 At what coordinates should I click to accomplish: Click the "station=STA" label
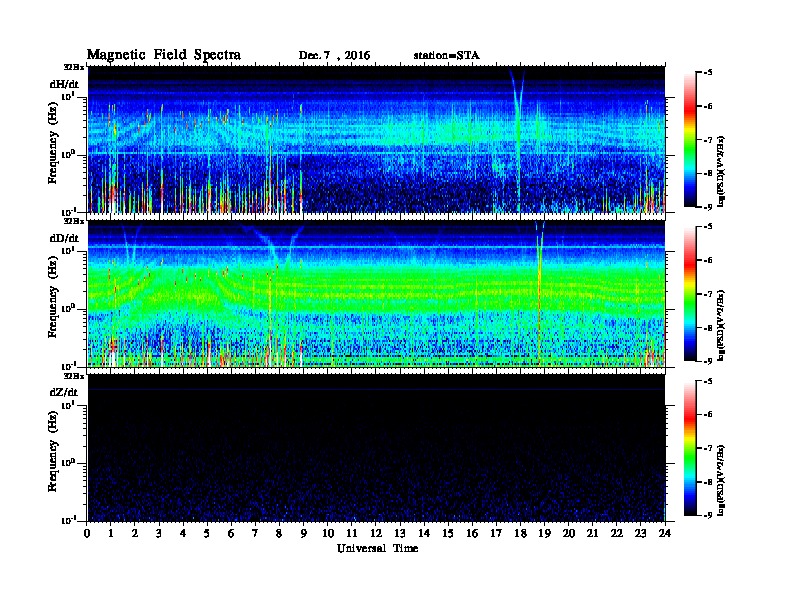(x=447, y=56)
